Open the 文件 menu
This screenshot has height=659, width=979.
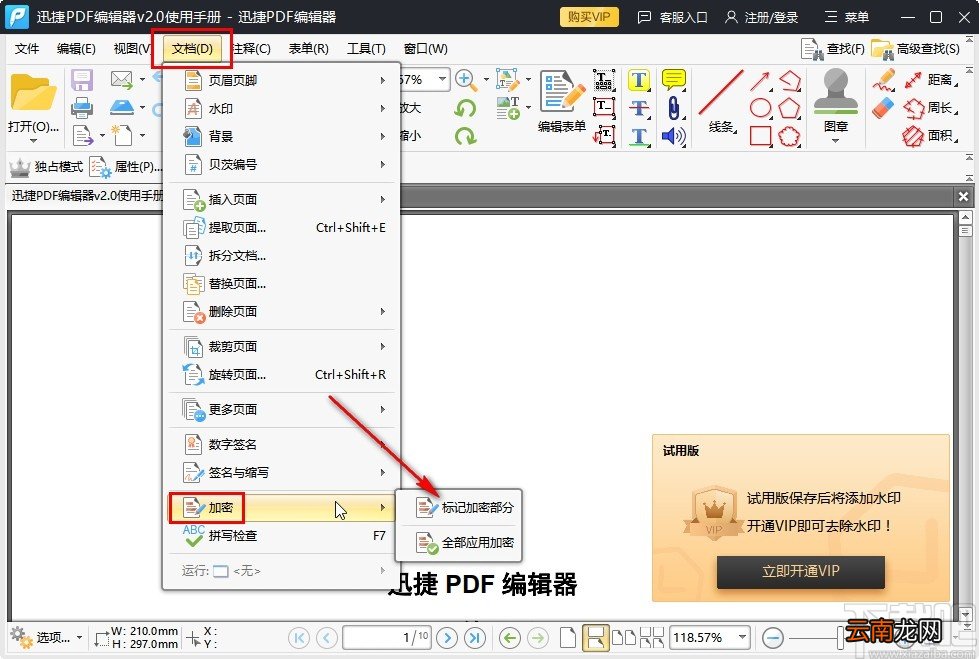pyautogui.click(x=27, y=49)
